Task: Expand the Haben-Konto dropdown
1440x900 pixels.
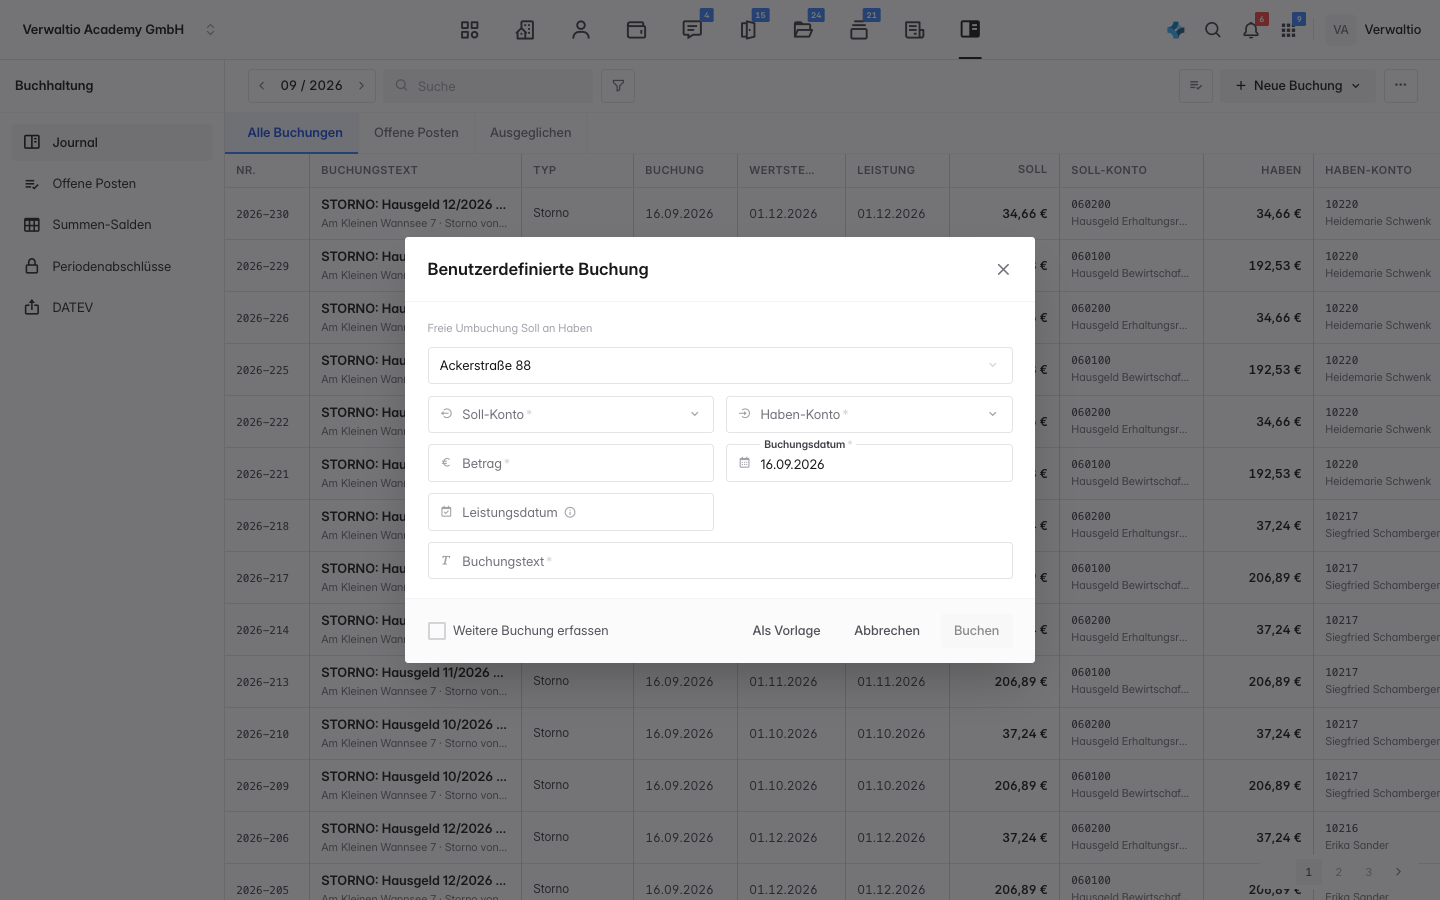Action: 869,414
